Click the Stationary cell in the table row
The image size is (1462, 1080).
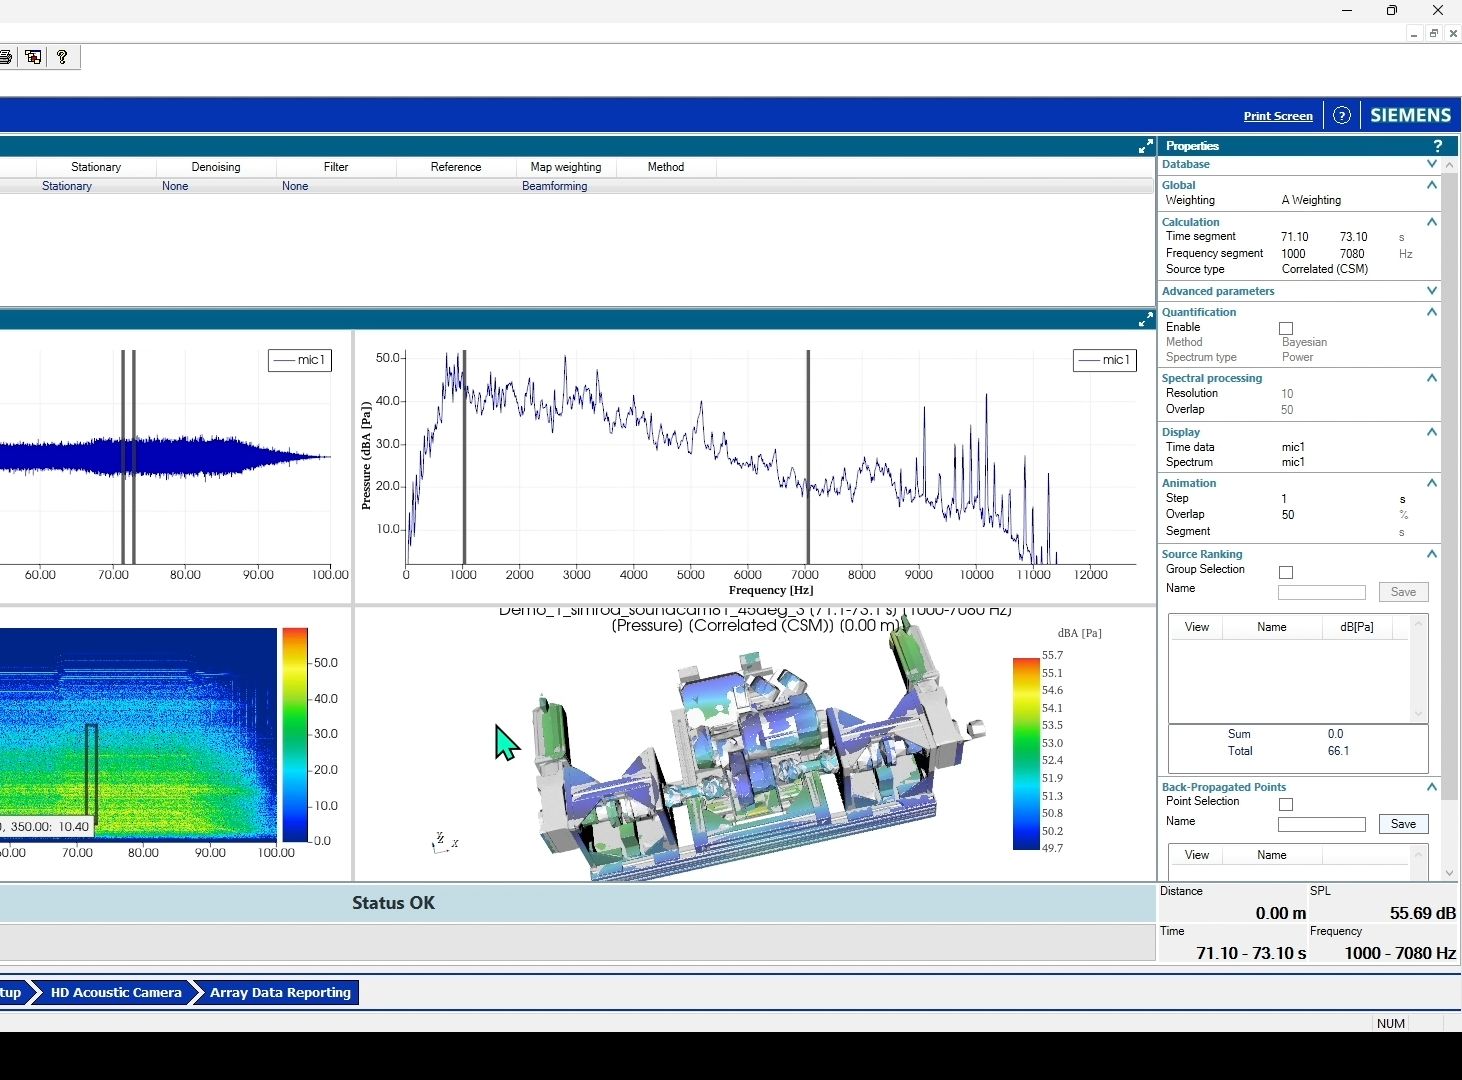coord(67,186)
